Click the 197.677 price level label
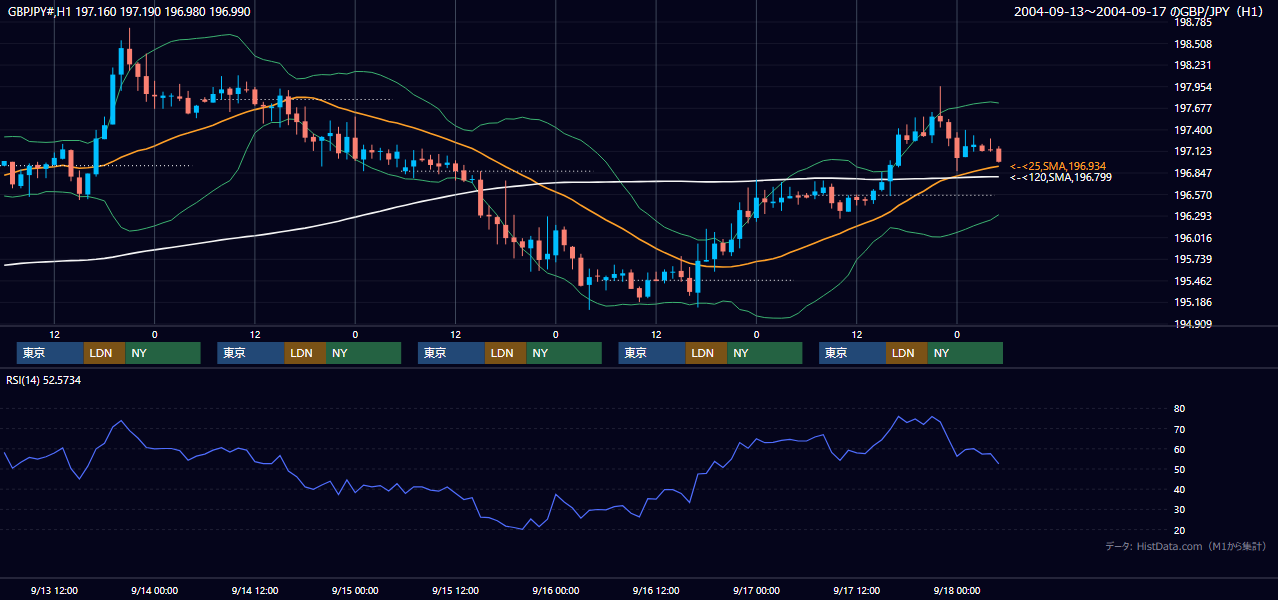The width and height of the screenshot is (1278, 600). [1193, 108]
